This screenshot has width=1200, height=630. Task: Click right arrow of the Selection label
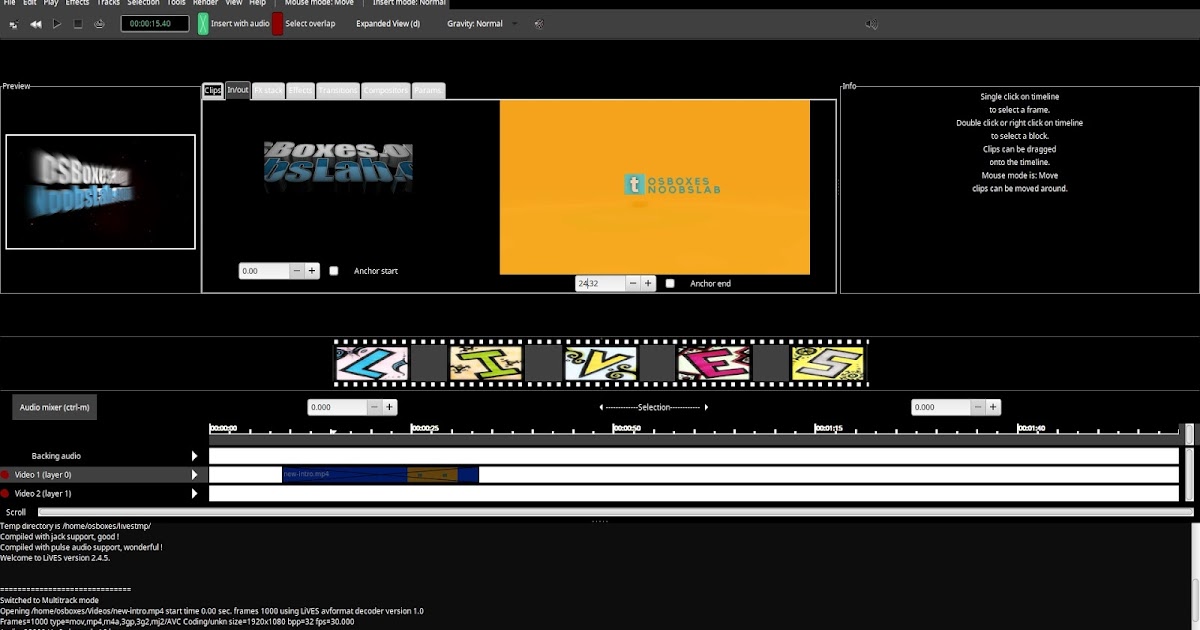pos(706,408)
